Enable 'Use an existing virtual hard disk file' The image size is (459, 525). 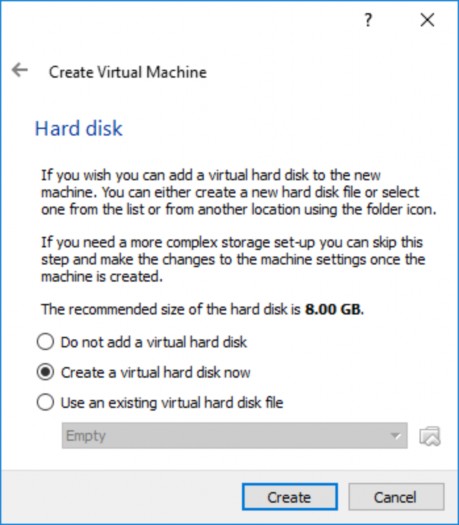click(45, 402)
